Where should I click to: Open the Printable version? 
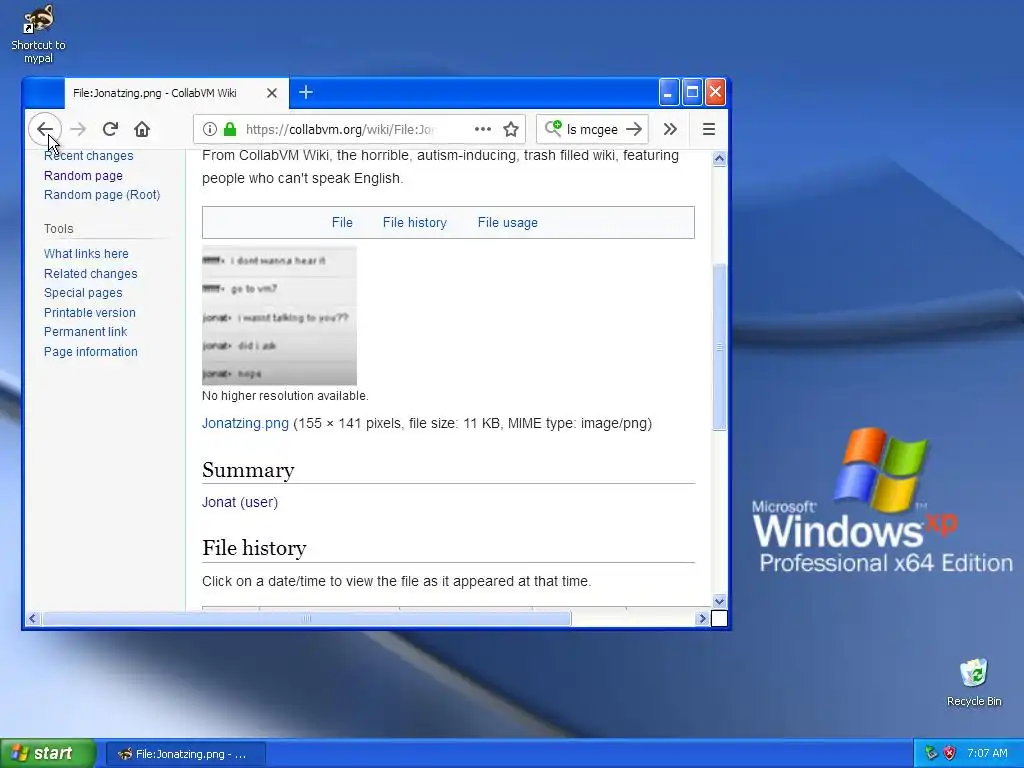click(x=90, y=313)
